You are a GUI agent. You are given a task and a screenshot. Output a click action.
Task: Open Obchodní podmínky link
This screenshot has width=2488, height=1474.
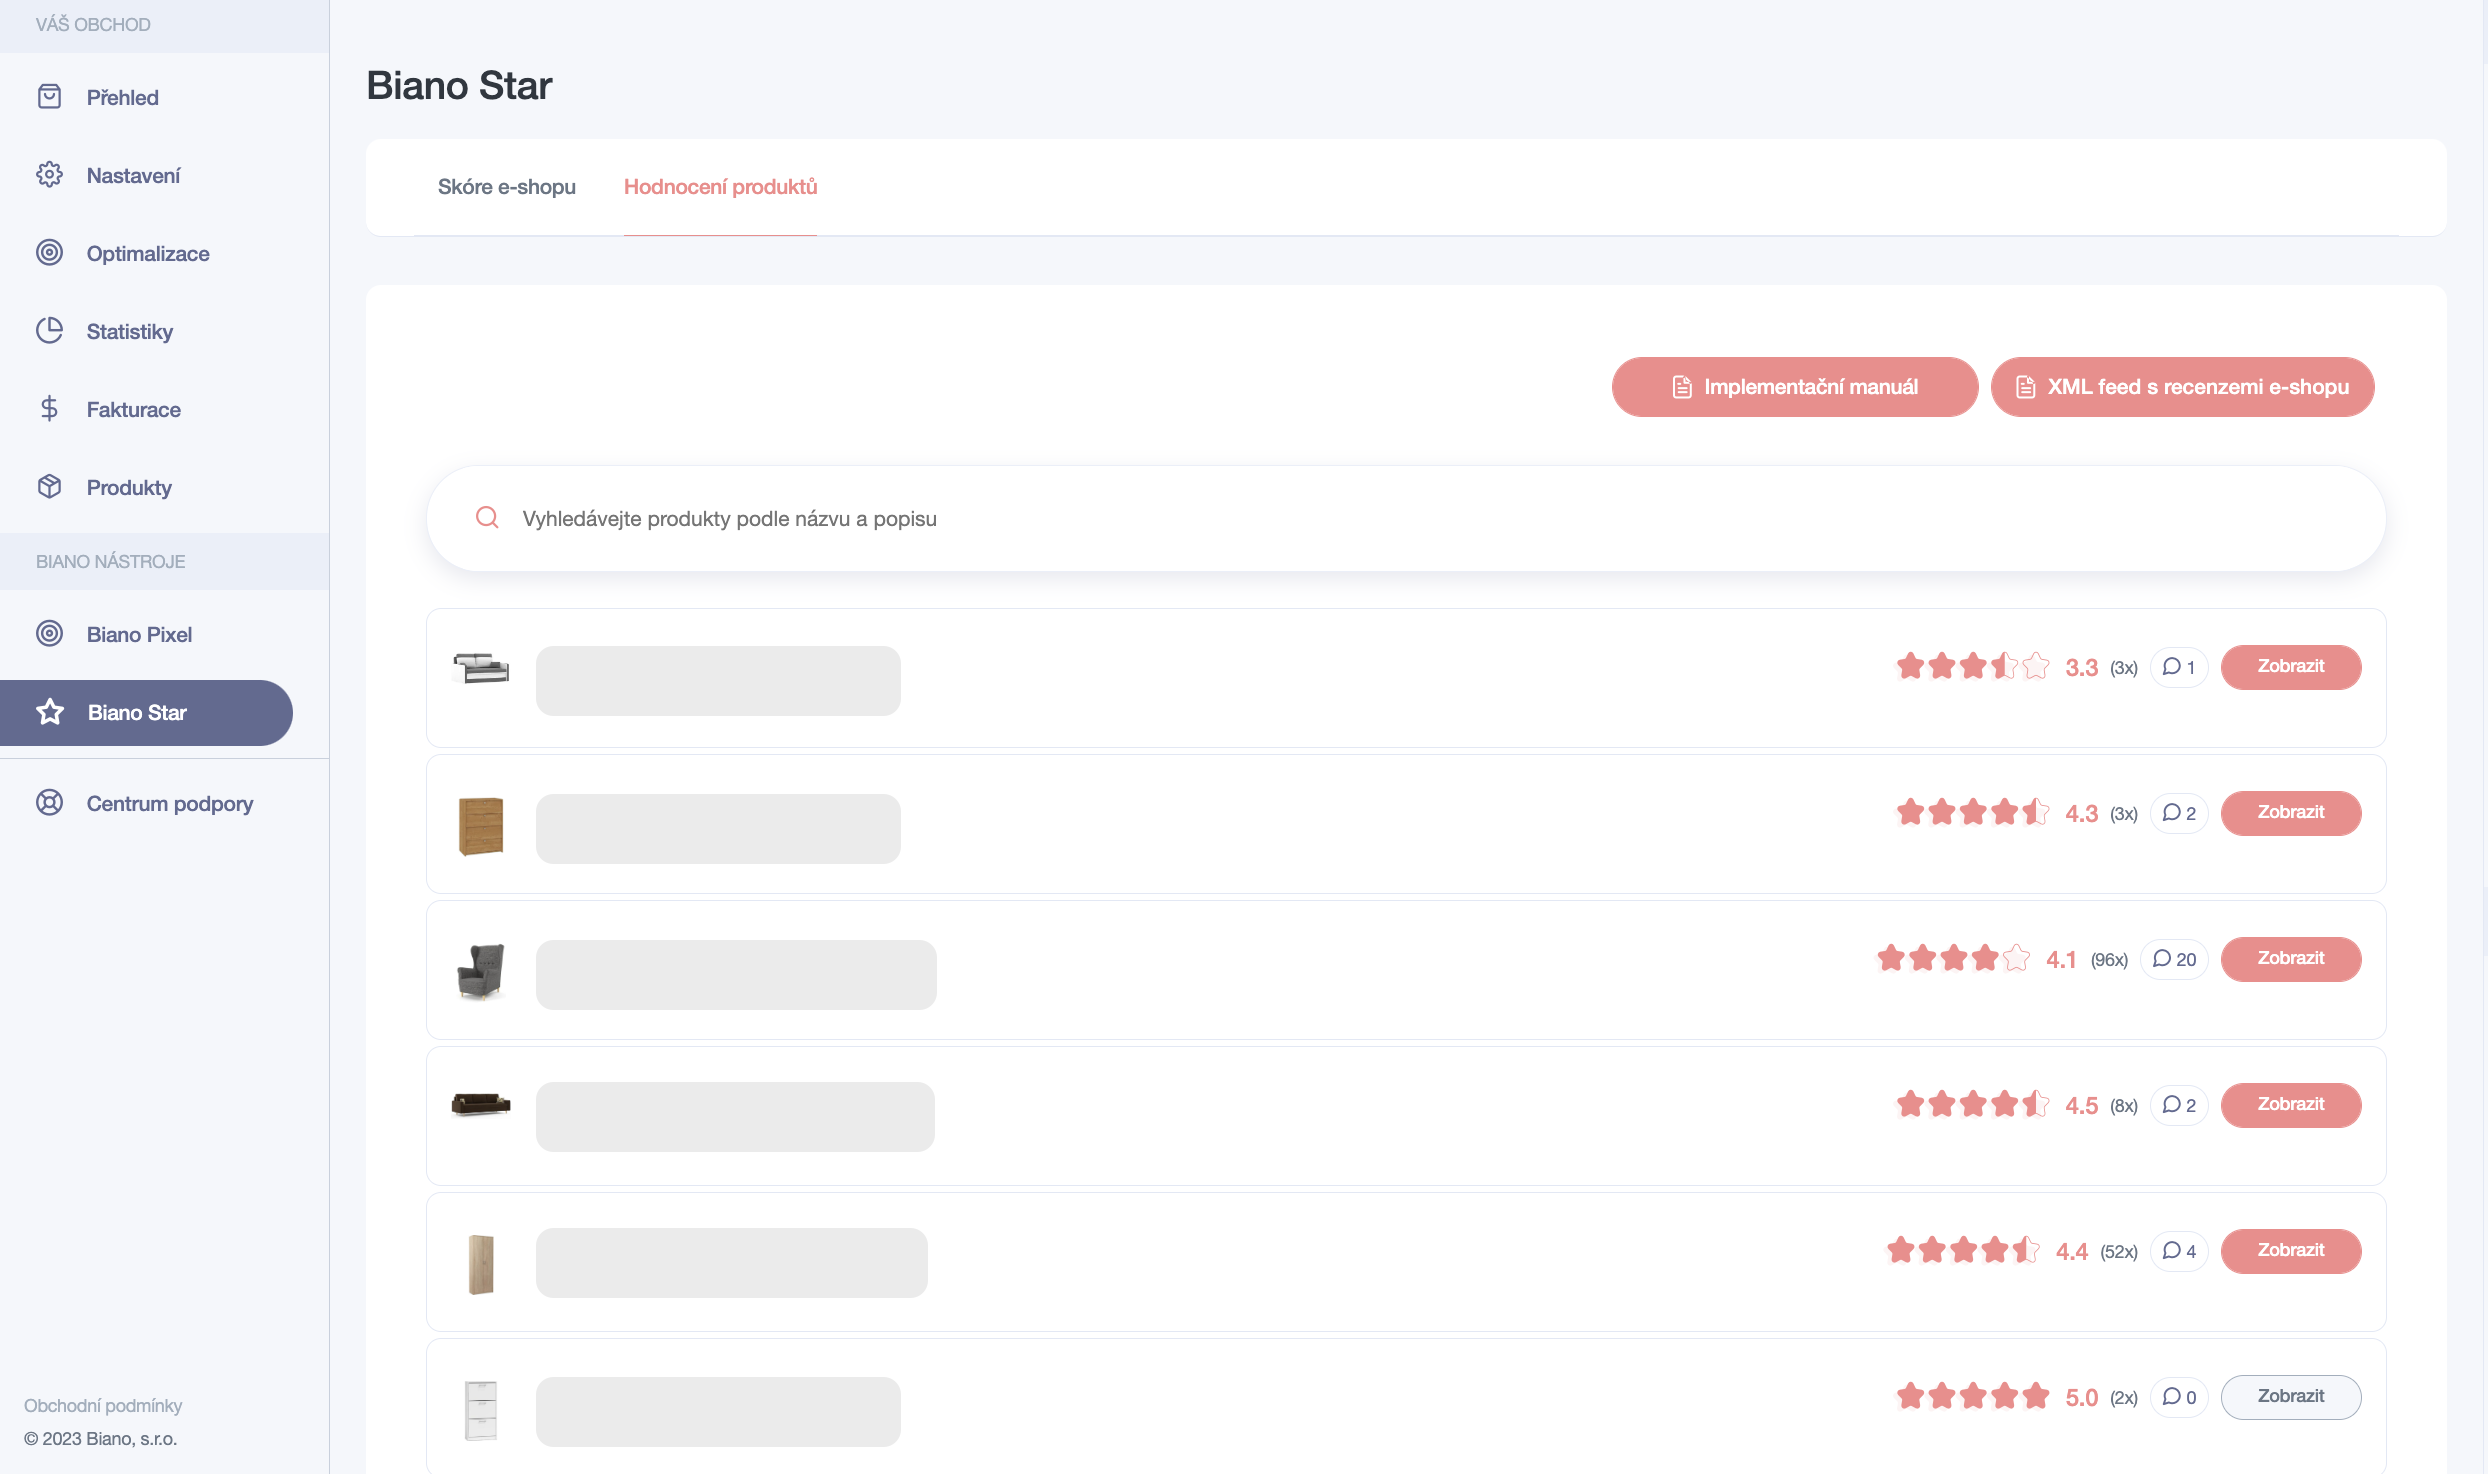[x=103, y=1405]
